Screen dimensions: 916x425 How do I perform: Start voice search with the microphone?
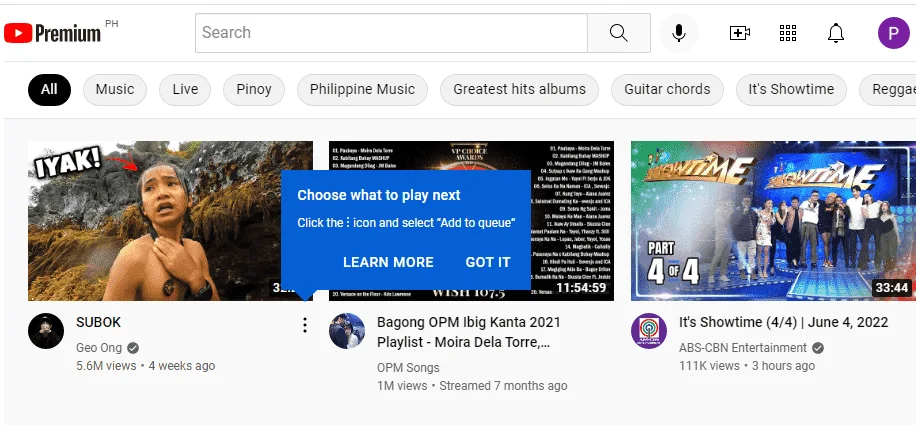(x=679, y=33)
